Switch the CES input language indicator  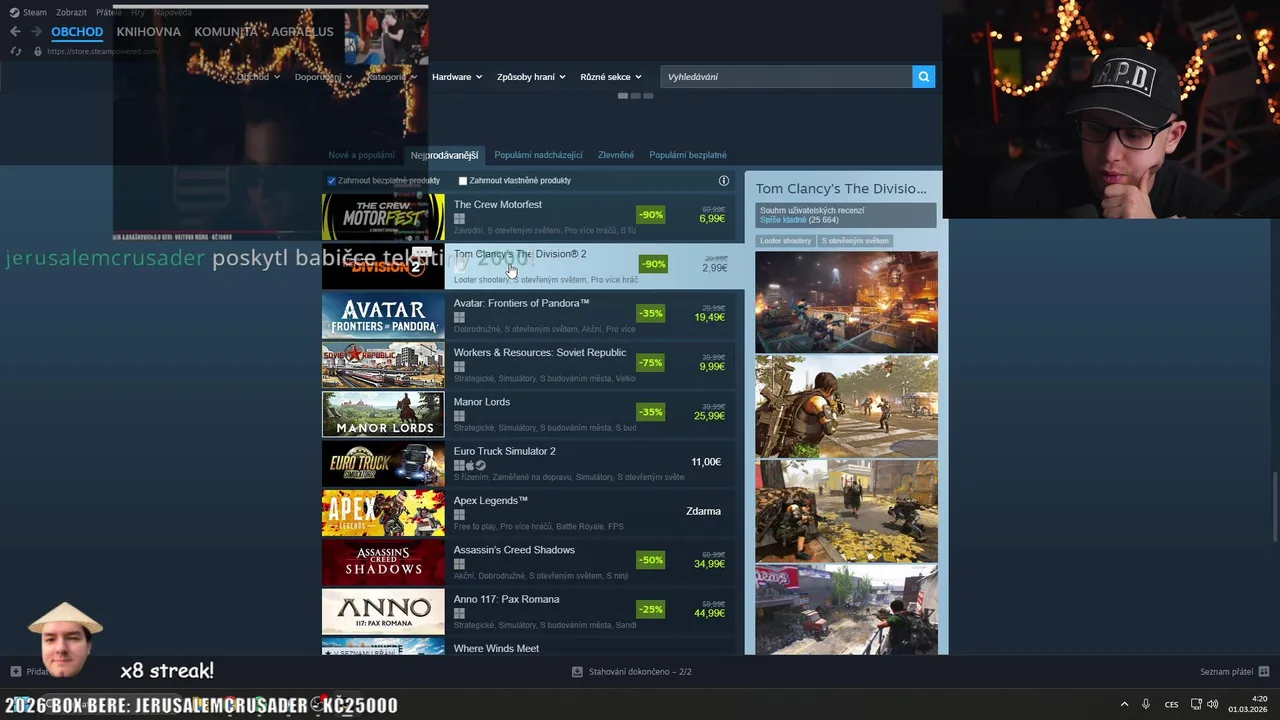coord(1171,704)
